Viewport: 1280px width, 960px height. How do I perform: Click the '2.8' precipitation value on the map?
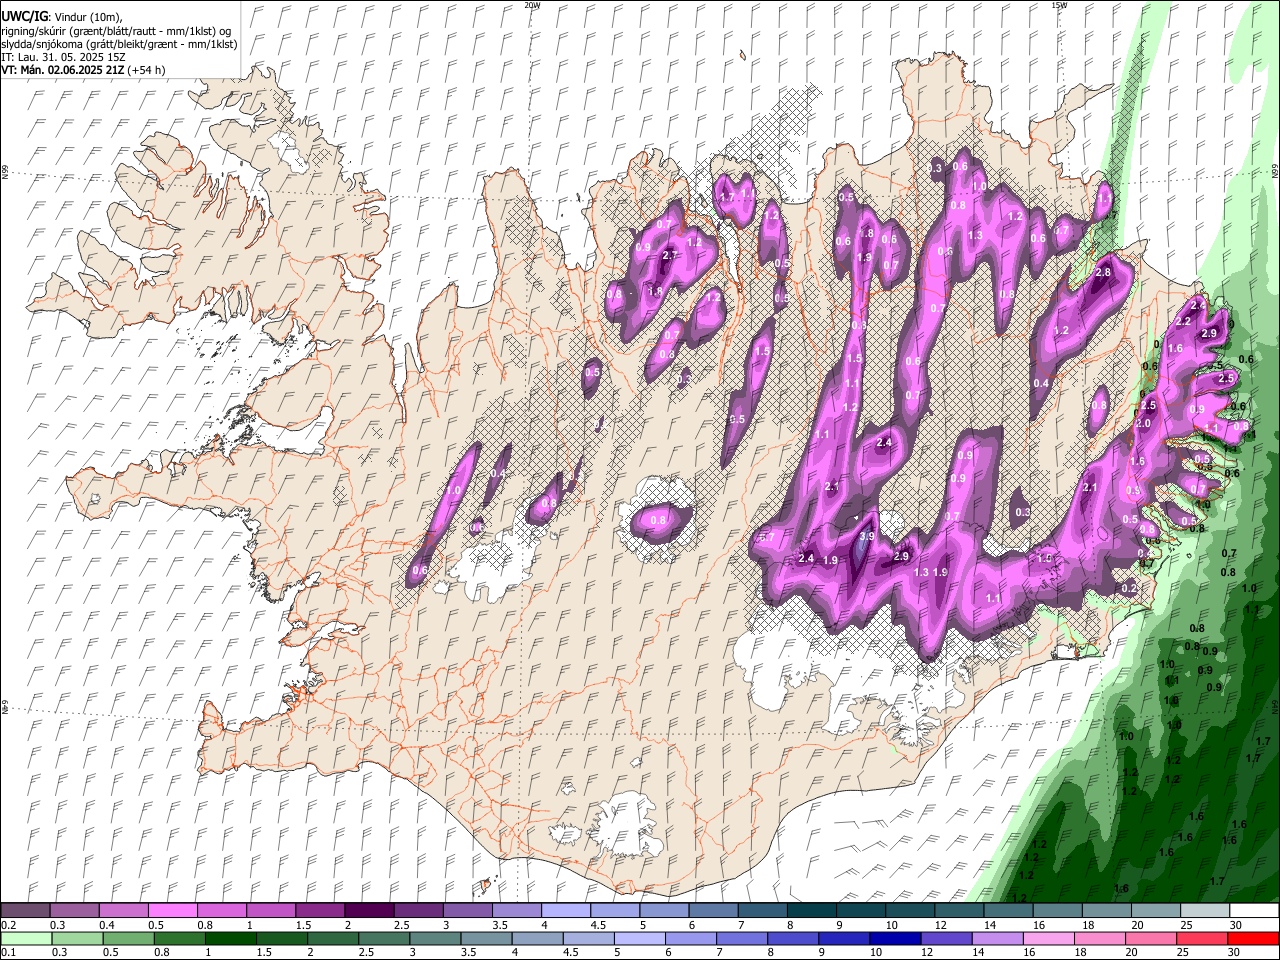click(1104, 272)
